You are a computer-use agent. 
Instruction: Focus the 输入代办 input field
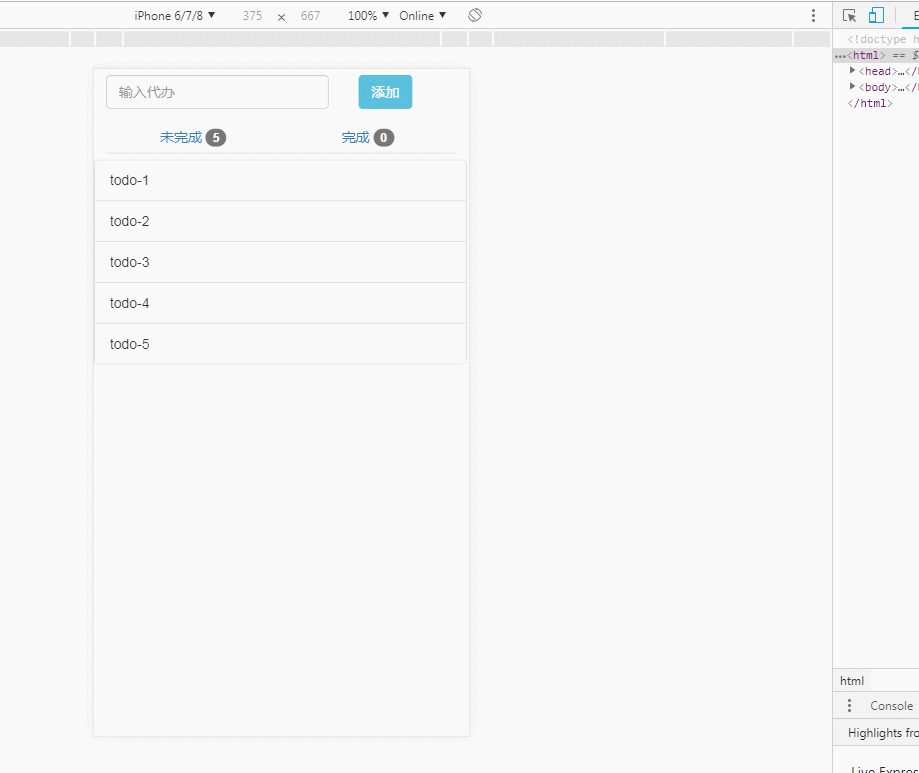pyautogui.click(x=217, y=92)
